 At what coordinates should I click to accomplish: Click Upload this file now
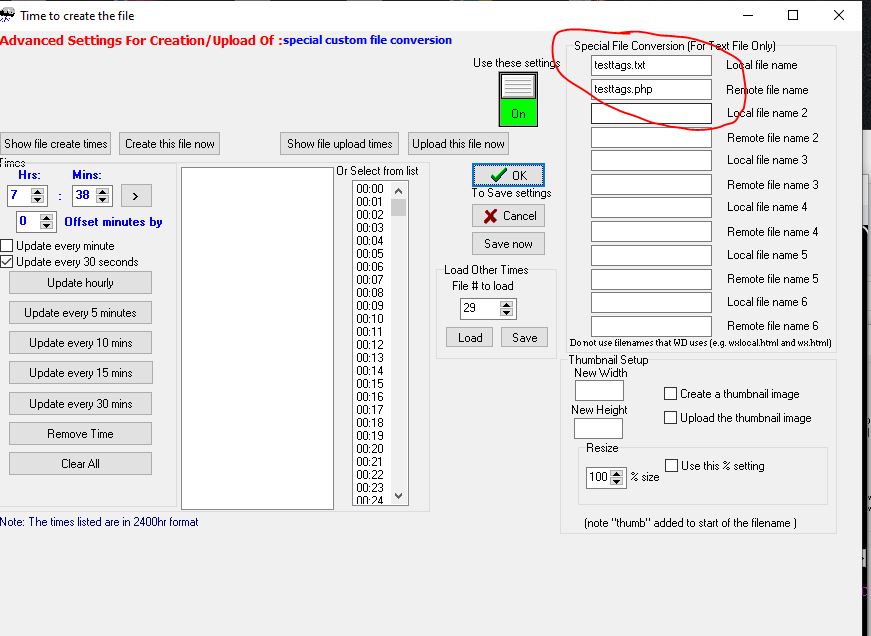(x=458, y=144)
